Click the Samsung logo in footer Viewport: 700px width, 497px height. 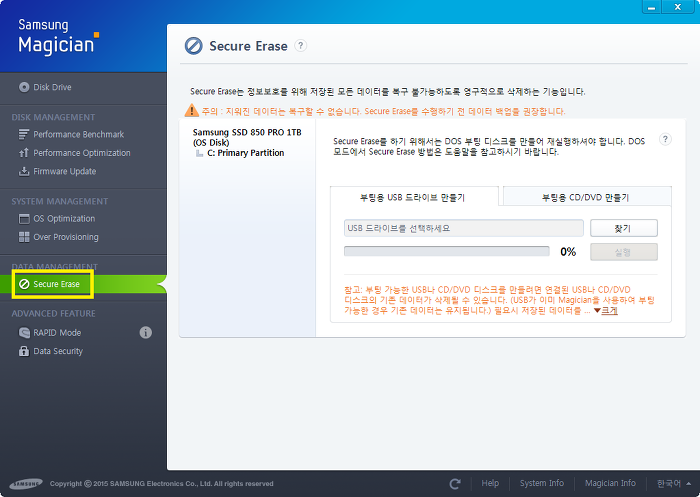pos(25,484)
